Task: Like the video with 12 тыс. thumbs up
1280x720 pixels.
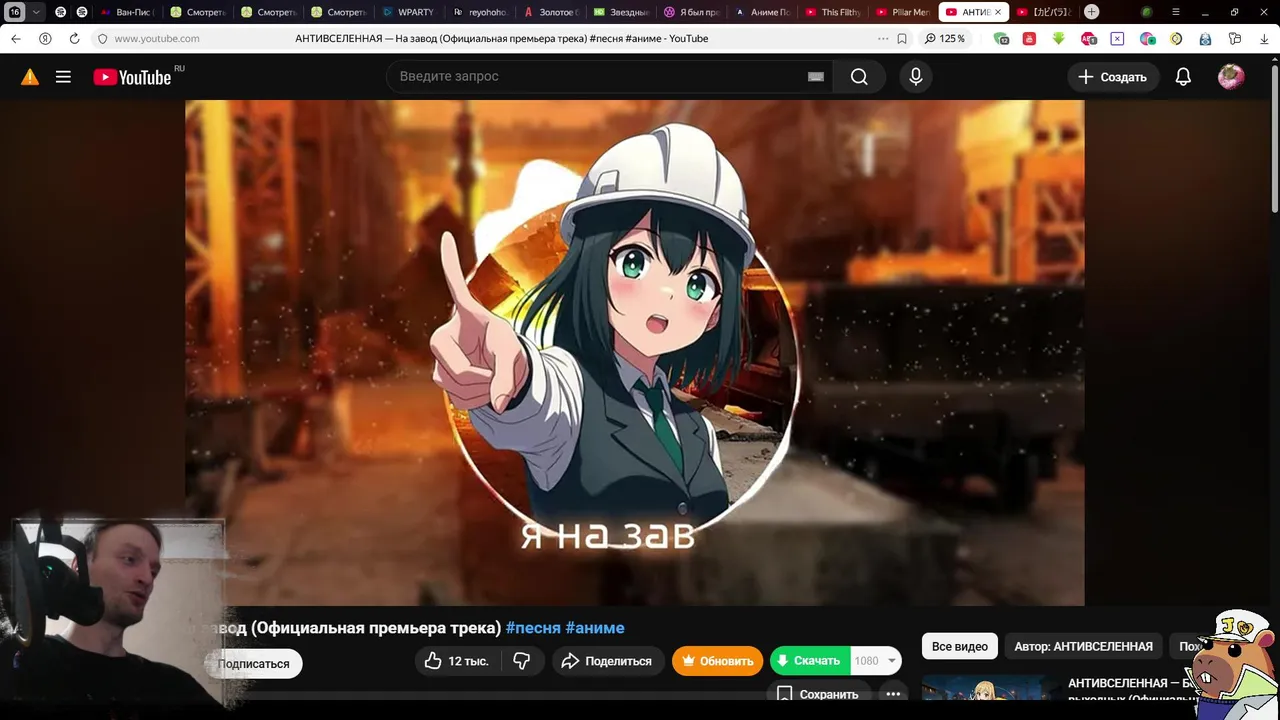Action: tap(457, 661)
